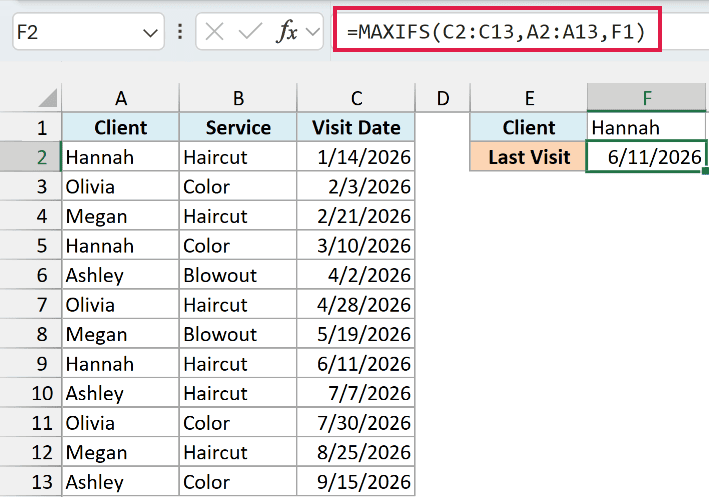Select cell with date 1/14/2026

point(356,157)
